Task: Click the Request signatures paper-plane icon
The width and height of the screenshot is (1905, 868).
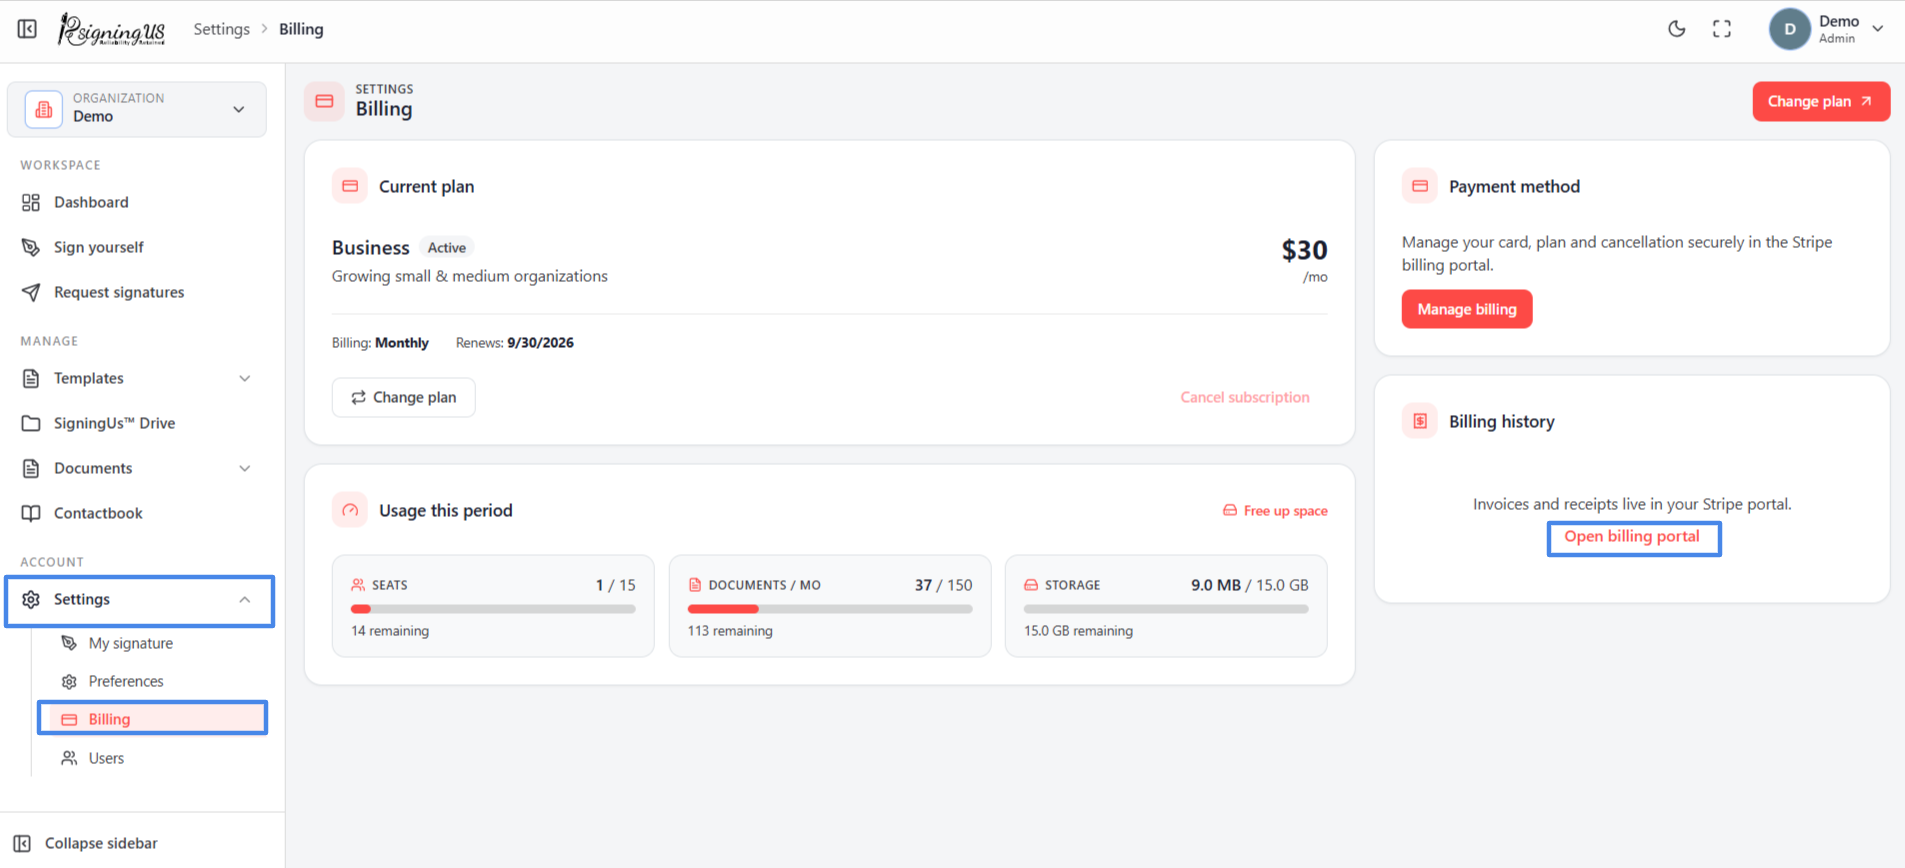Action: pos(31,292)
